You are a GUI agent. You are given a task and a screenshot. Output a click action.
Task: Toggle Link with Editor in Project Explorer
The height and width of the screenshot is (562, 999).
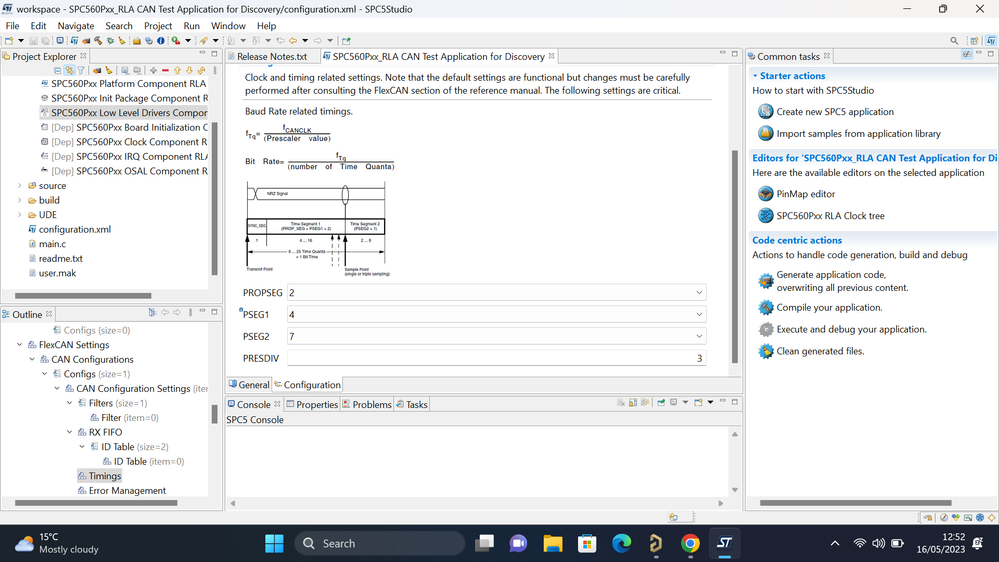pyautogui.click(x=69, y=71)
